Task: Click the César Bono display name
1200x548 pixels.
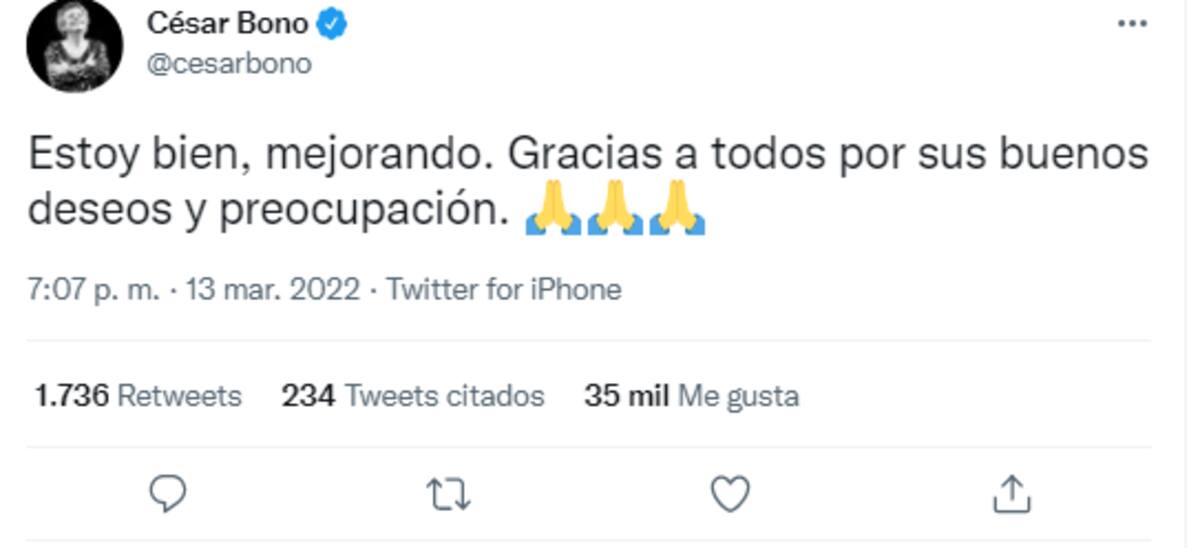Action: tap(228, 23)
